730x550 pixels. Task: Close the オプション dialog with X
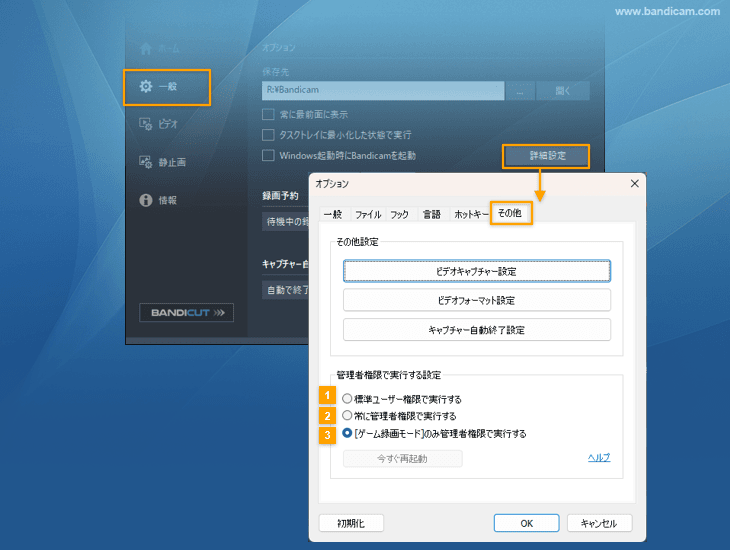pos(633,184)
